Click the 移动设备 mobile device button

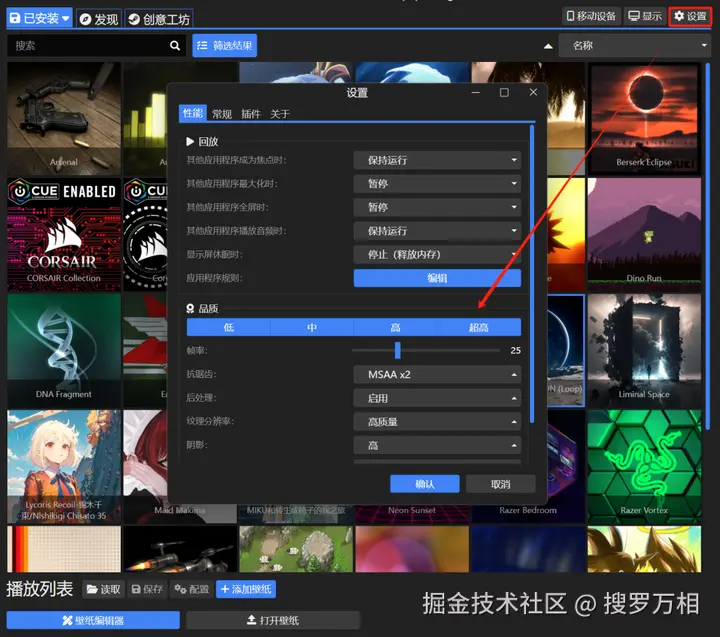click(591, 16)
